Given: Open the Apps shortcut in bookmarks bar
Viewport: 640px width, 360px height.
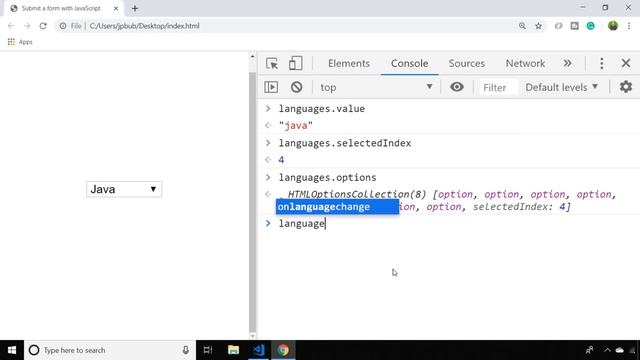Looking at the screenshot, I should (x=20, y=42).
